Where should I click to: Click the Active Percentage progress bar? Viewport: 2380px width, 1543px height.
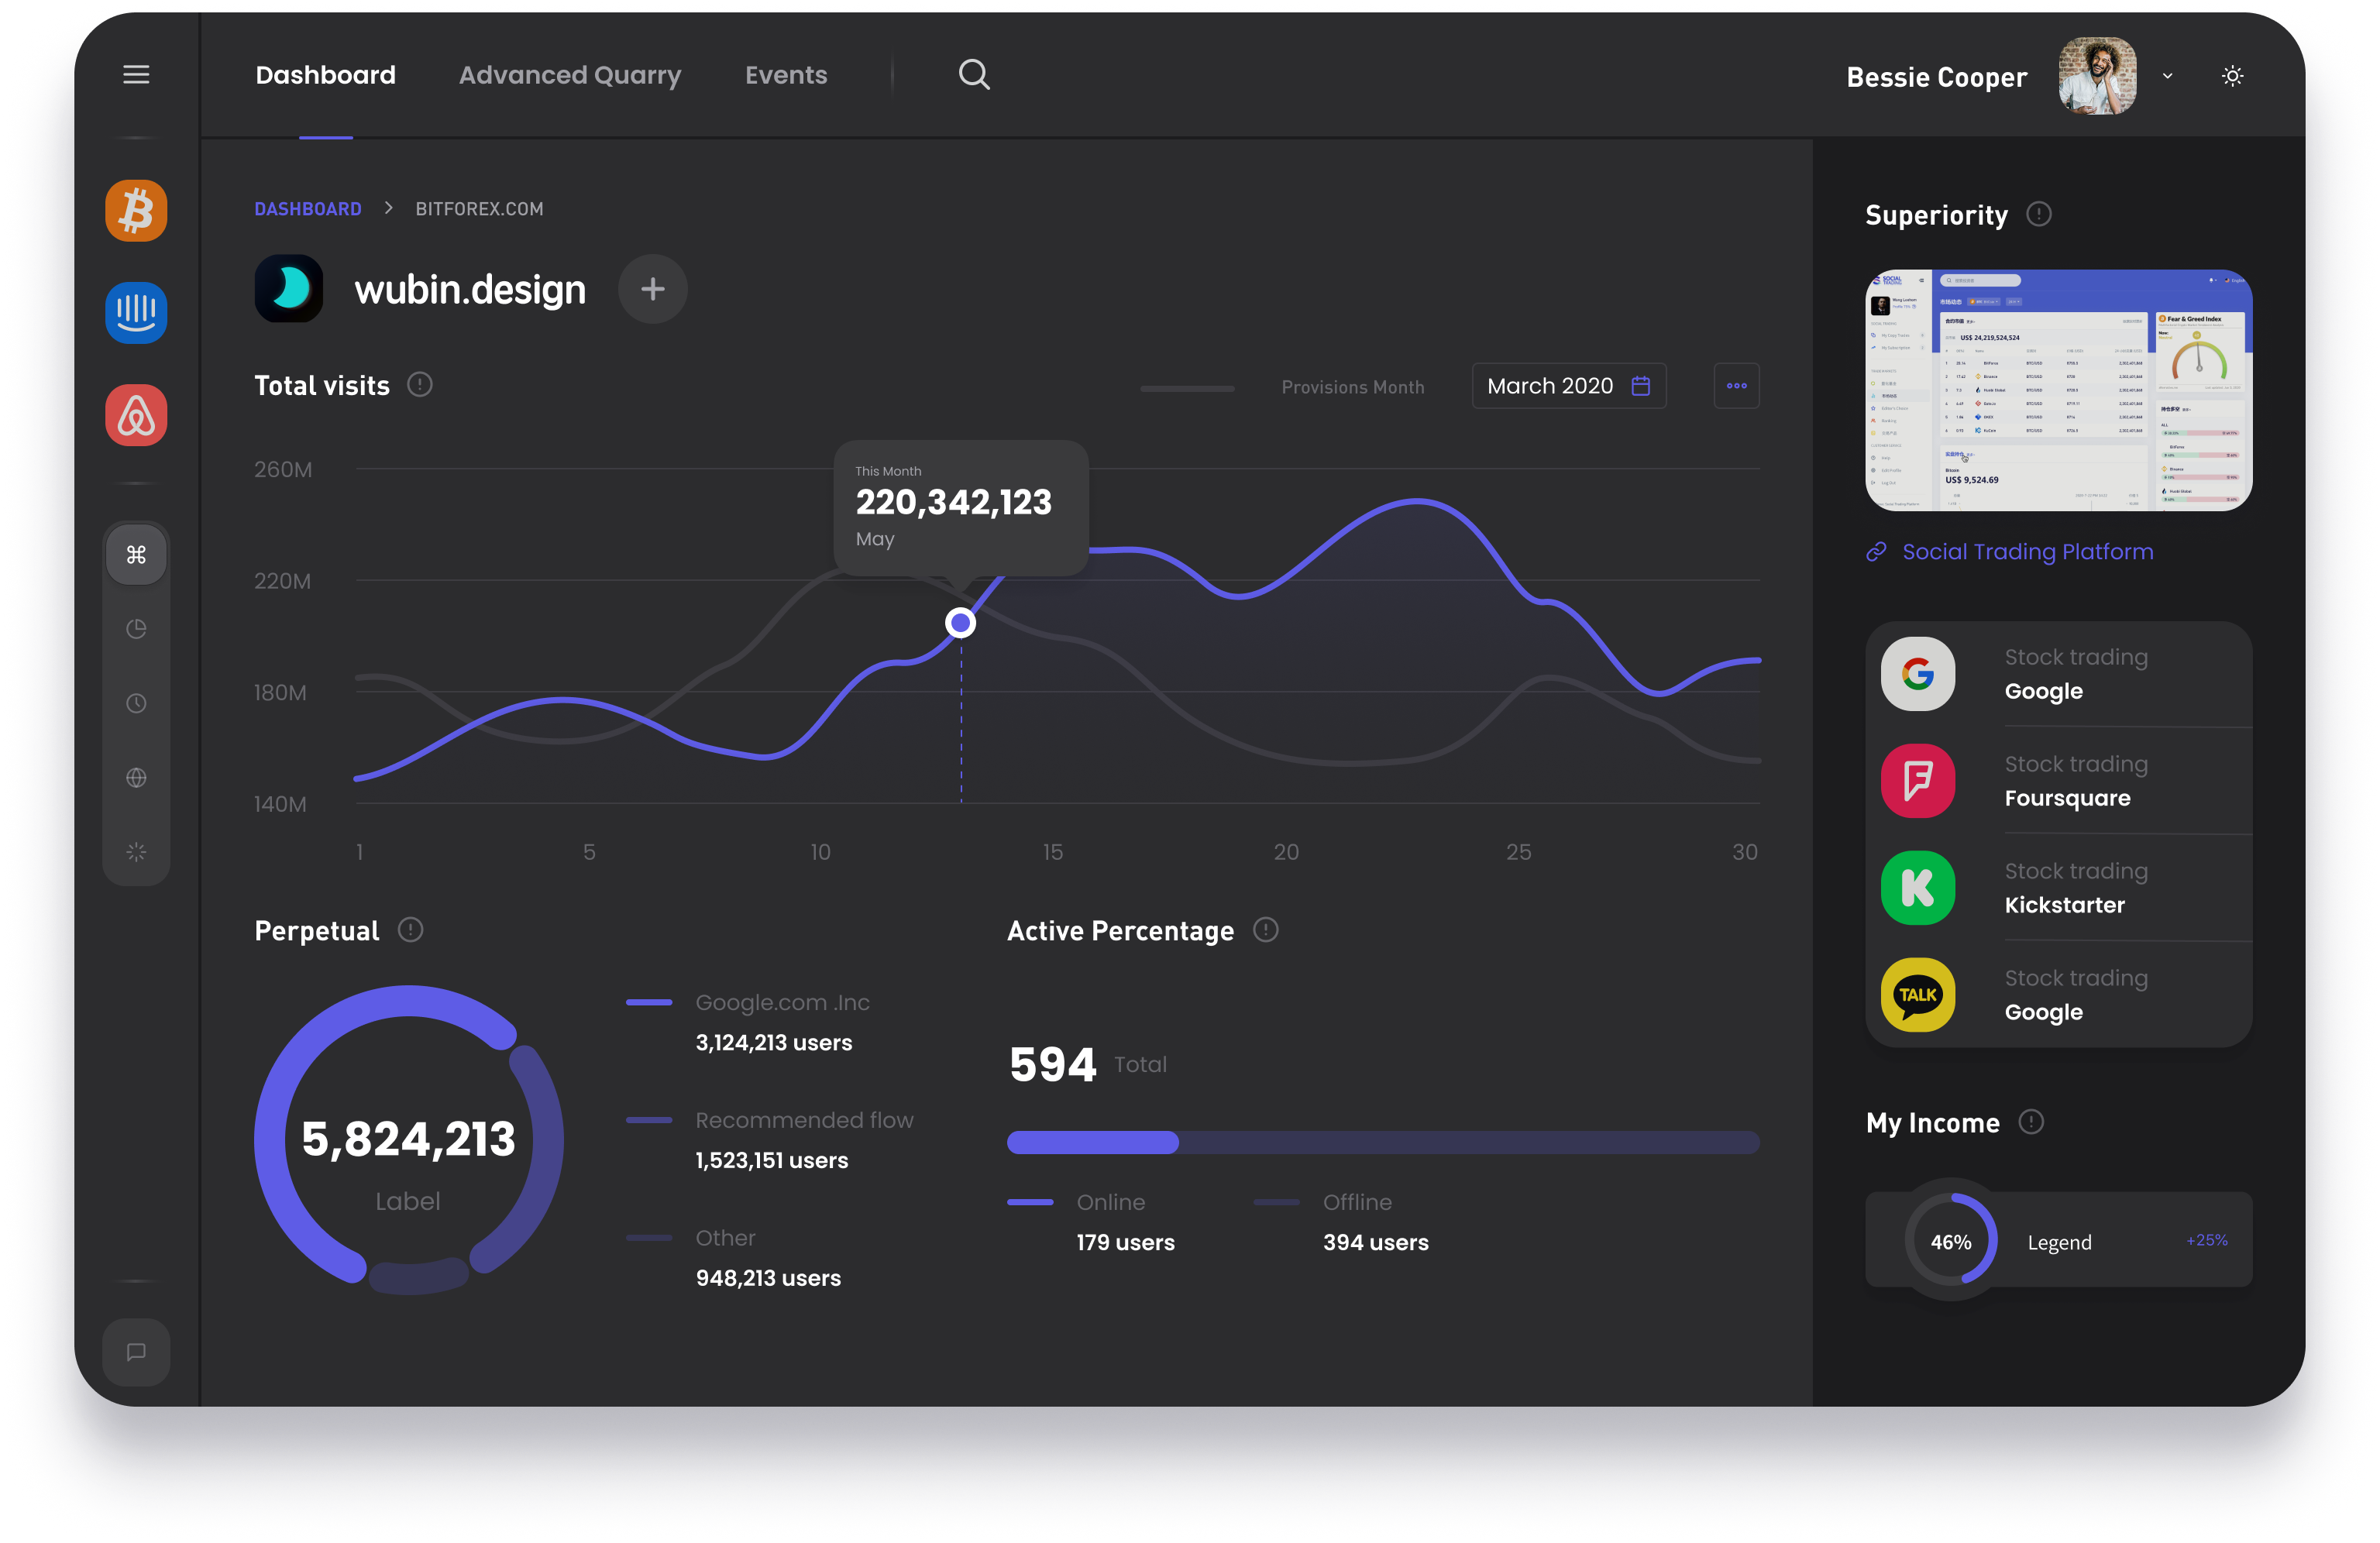(1382, 1143)
